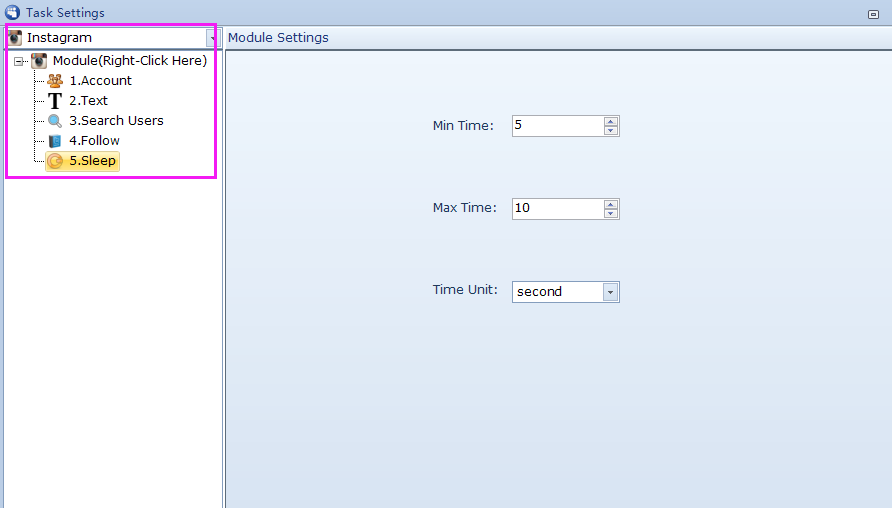This screenshot has width=892, height=508.
Task: Increase Max Time with up arrow
Action: click(x=611, y=204)
